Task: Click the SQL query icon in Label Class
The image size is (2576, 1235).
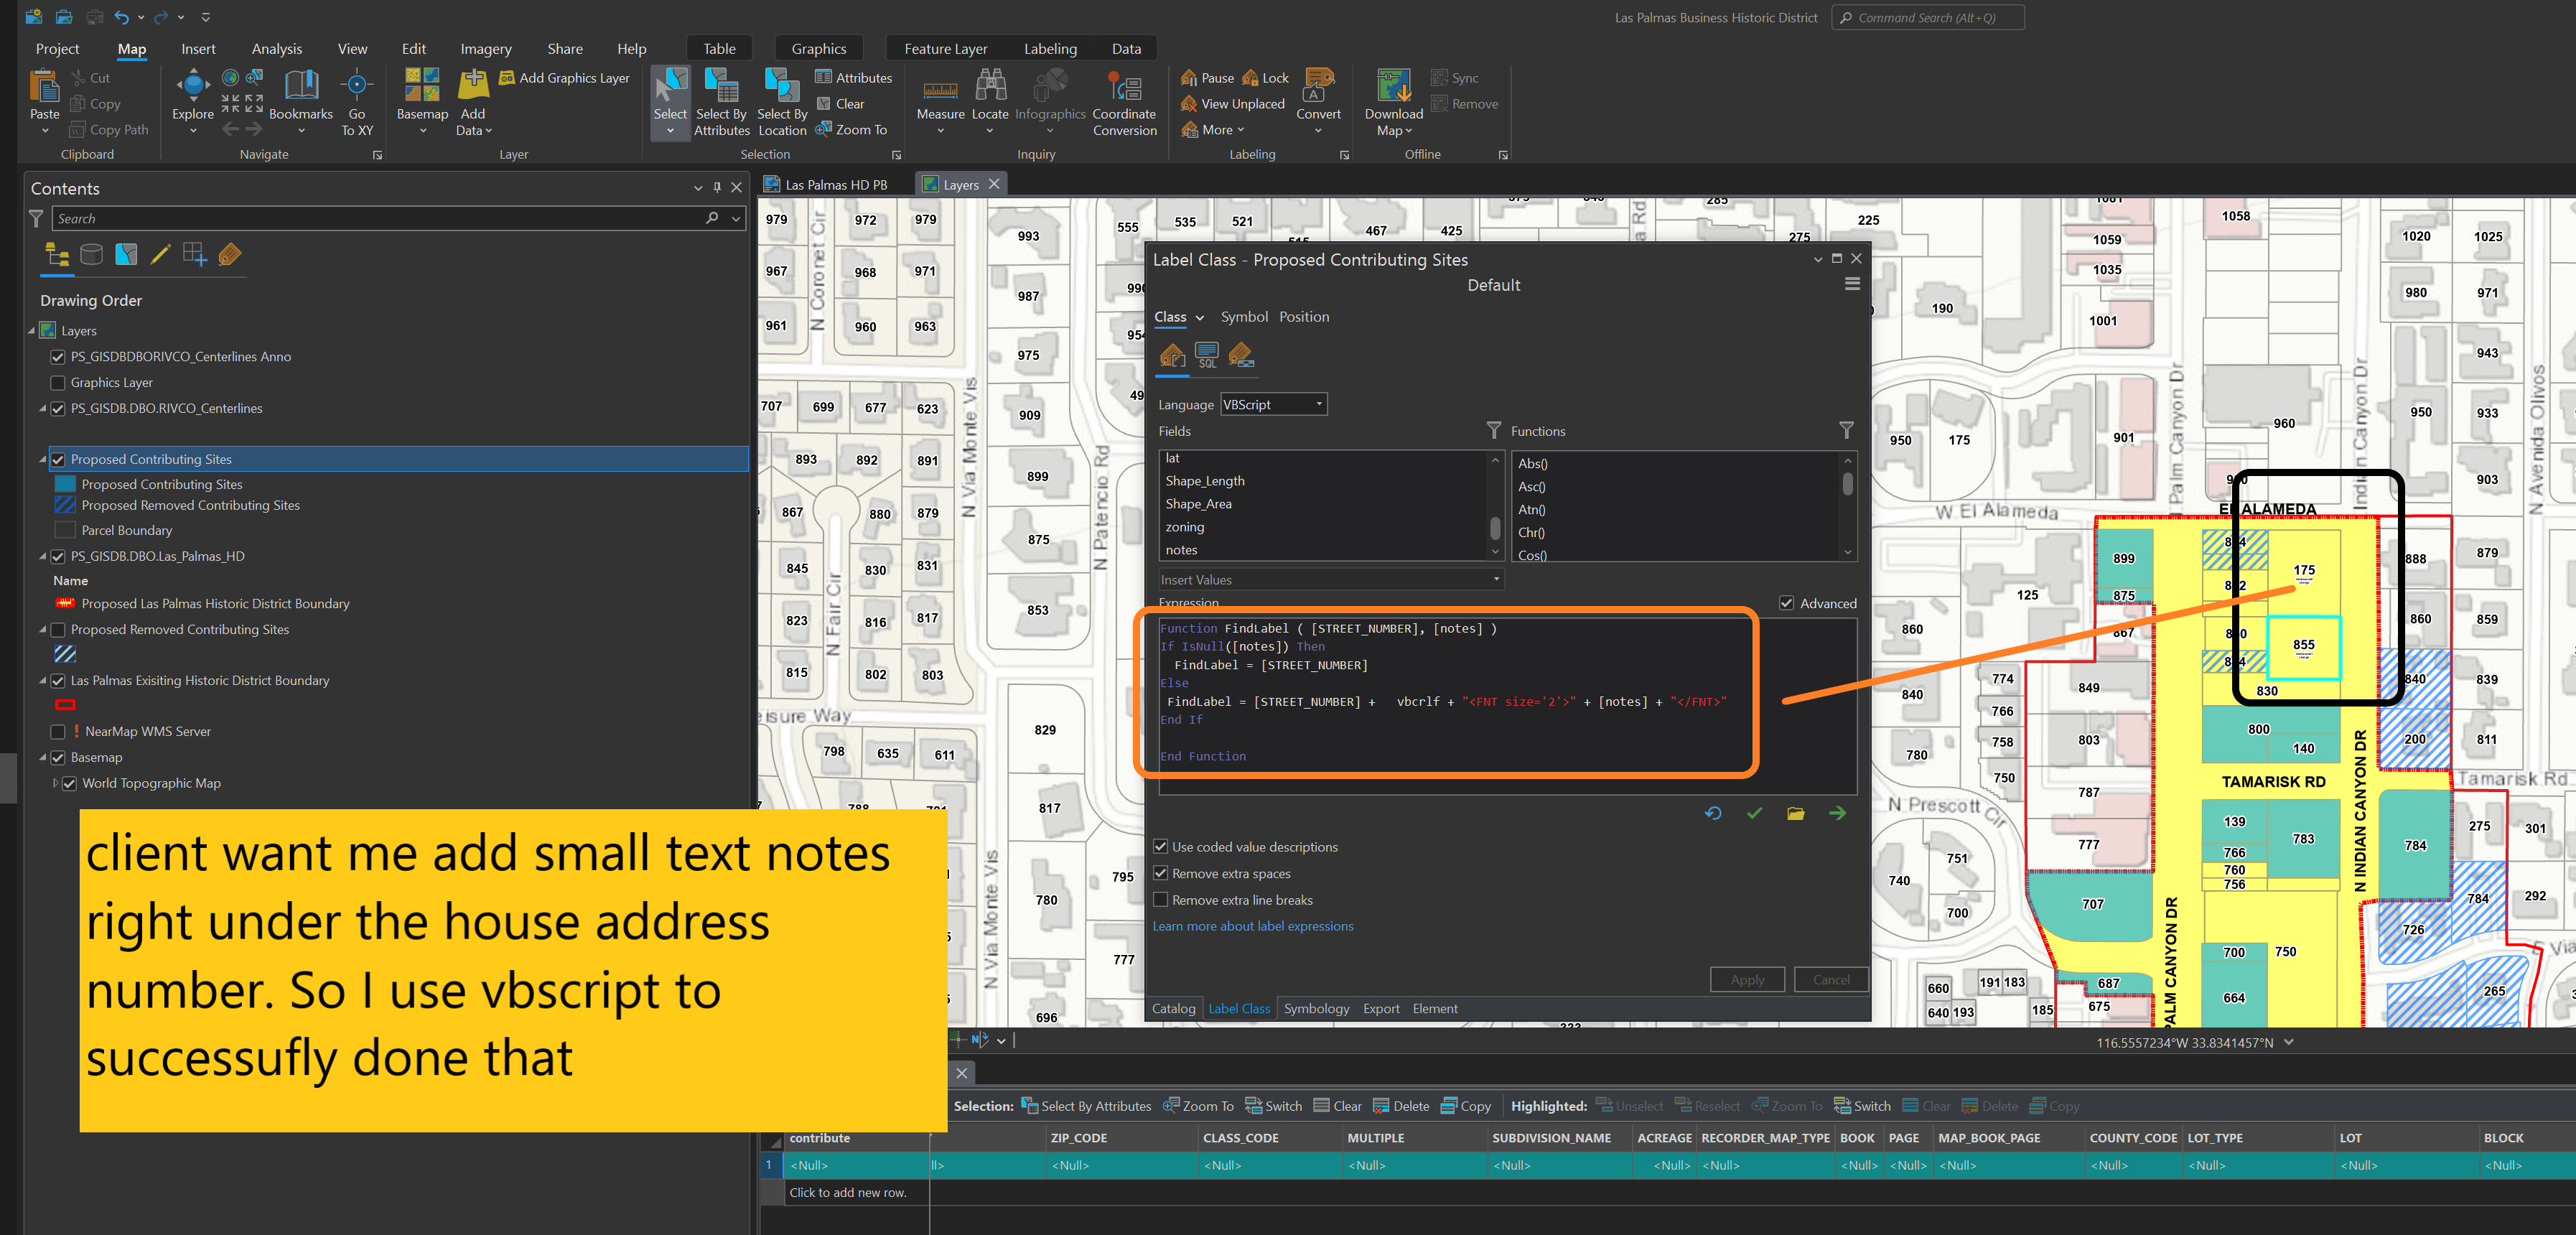Action: tap(1207, 355)
